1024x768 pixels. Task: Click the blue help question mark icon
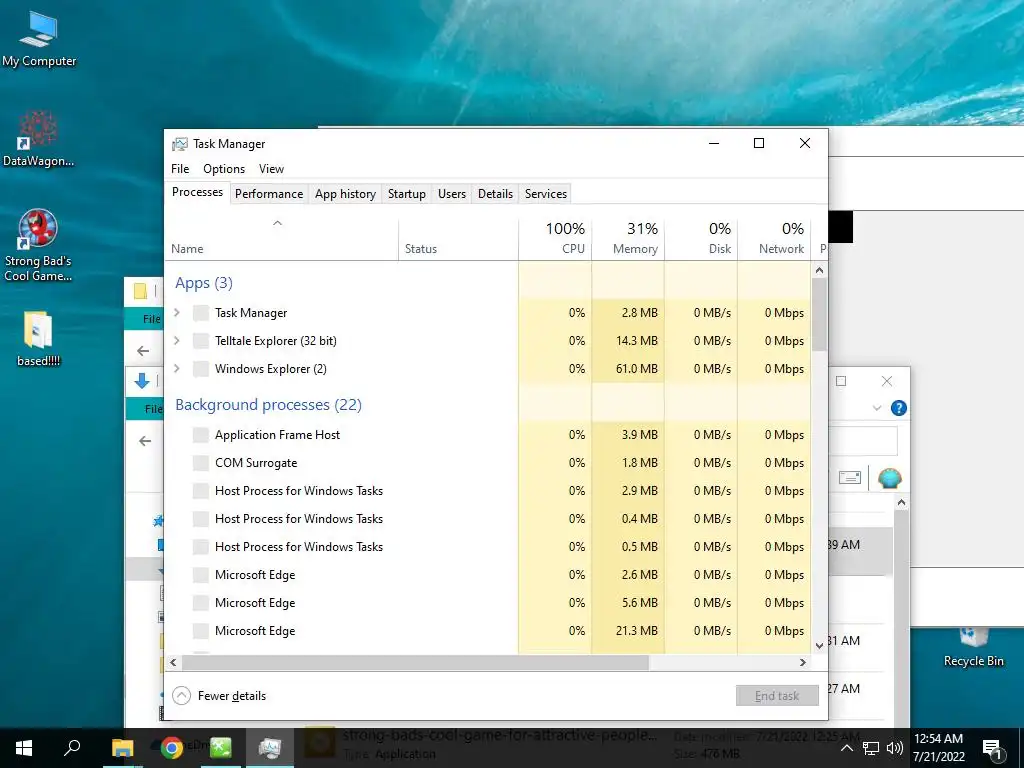point(899,408)
